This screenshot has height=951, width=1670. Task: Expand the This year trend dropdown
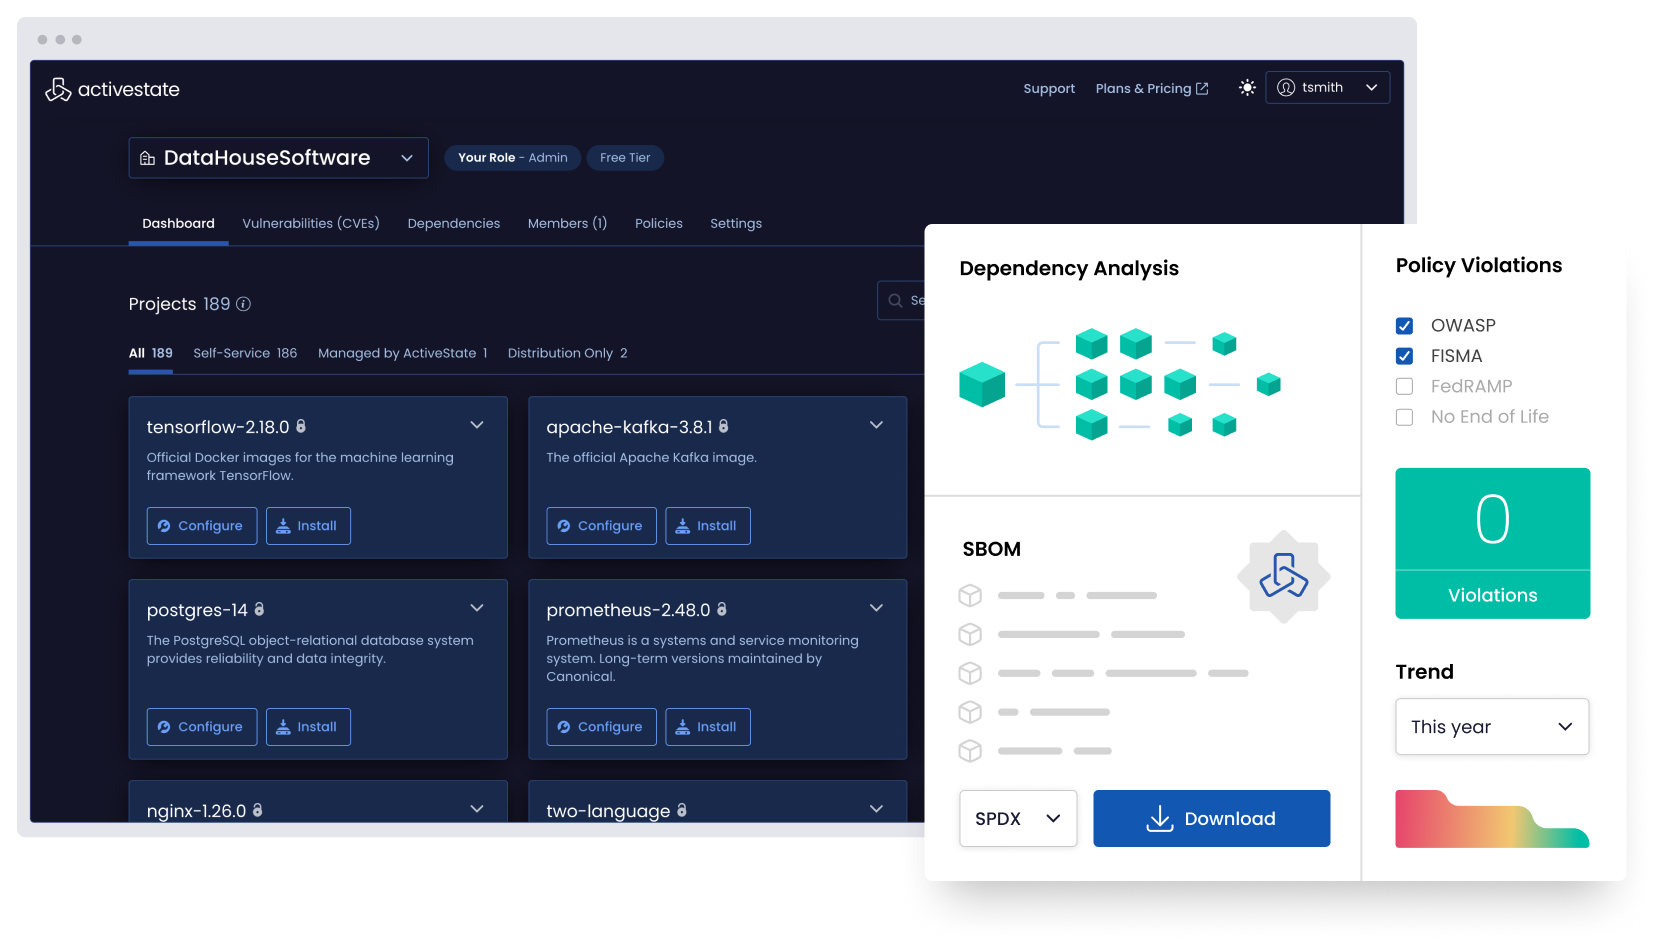pyautogui.click(x=1491, y=727)
